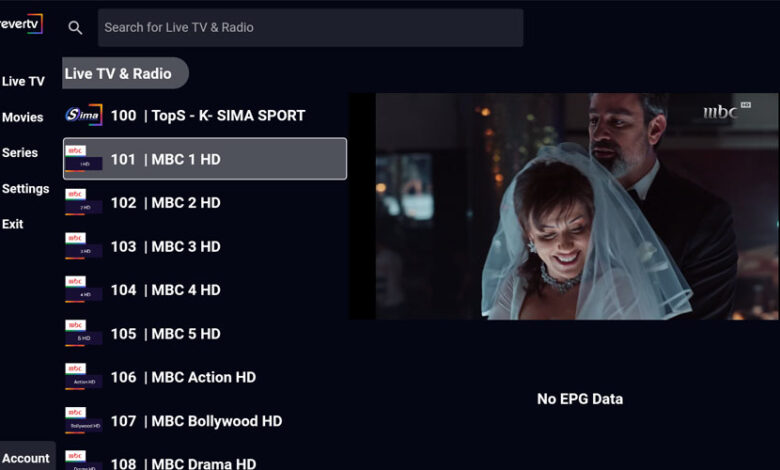
Task: Open Settings from the sidebar
Action: (x=26, y=189)
